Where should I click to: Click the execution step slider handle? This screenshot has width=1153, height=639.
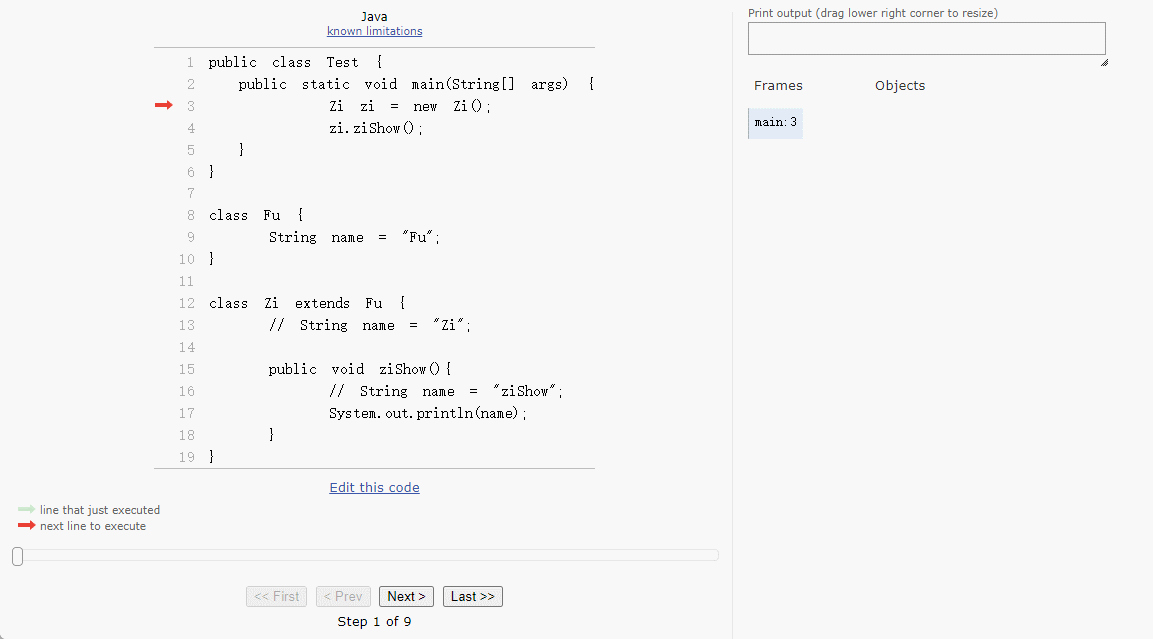(x=17, y=556)
